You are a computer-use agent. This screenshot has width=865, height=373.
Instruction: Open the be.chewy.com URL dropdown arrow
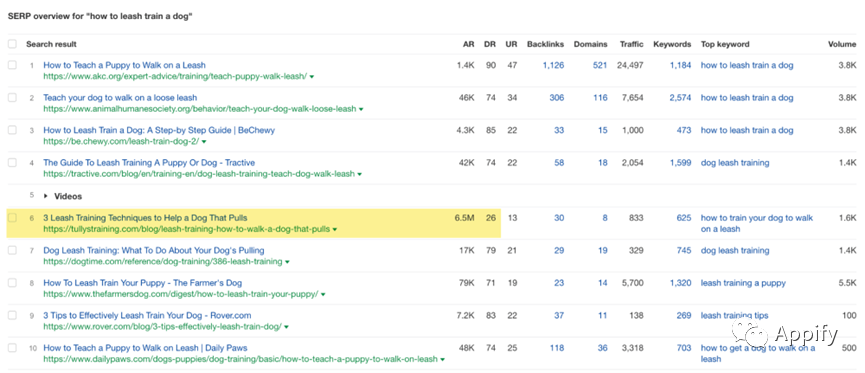[204, 142]
